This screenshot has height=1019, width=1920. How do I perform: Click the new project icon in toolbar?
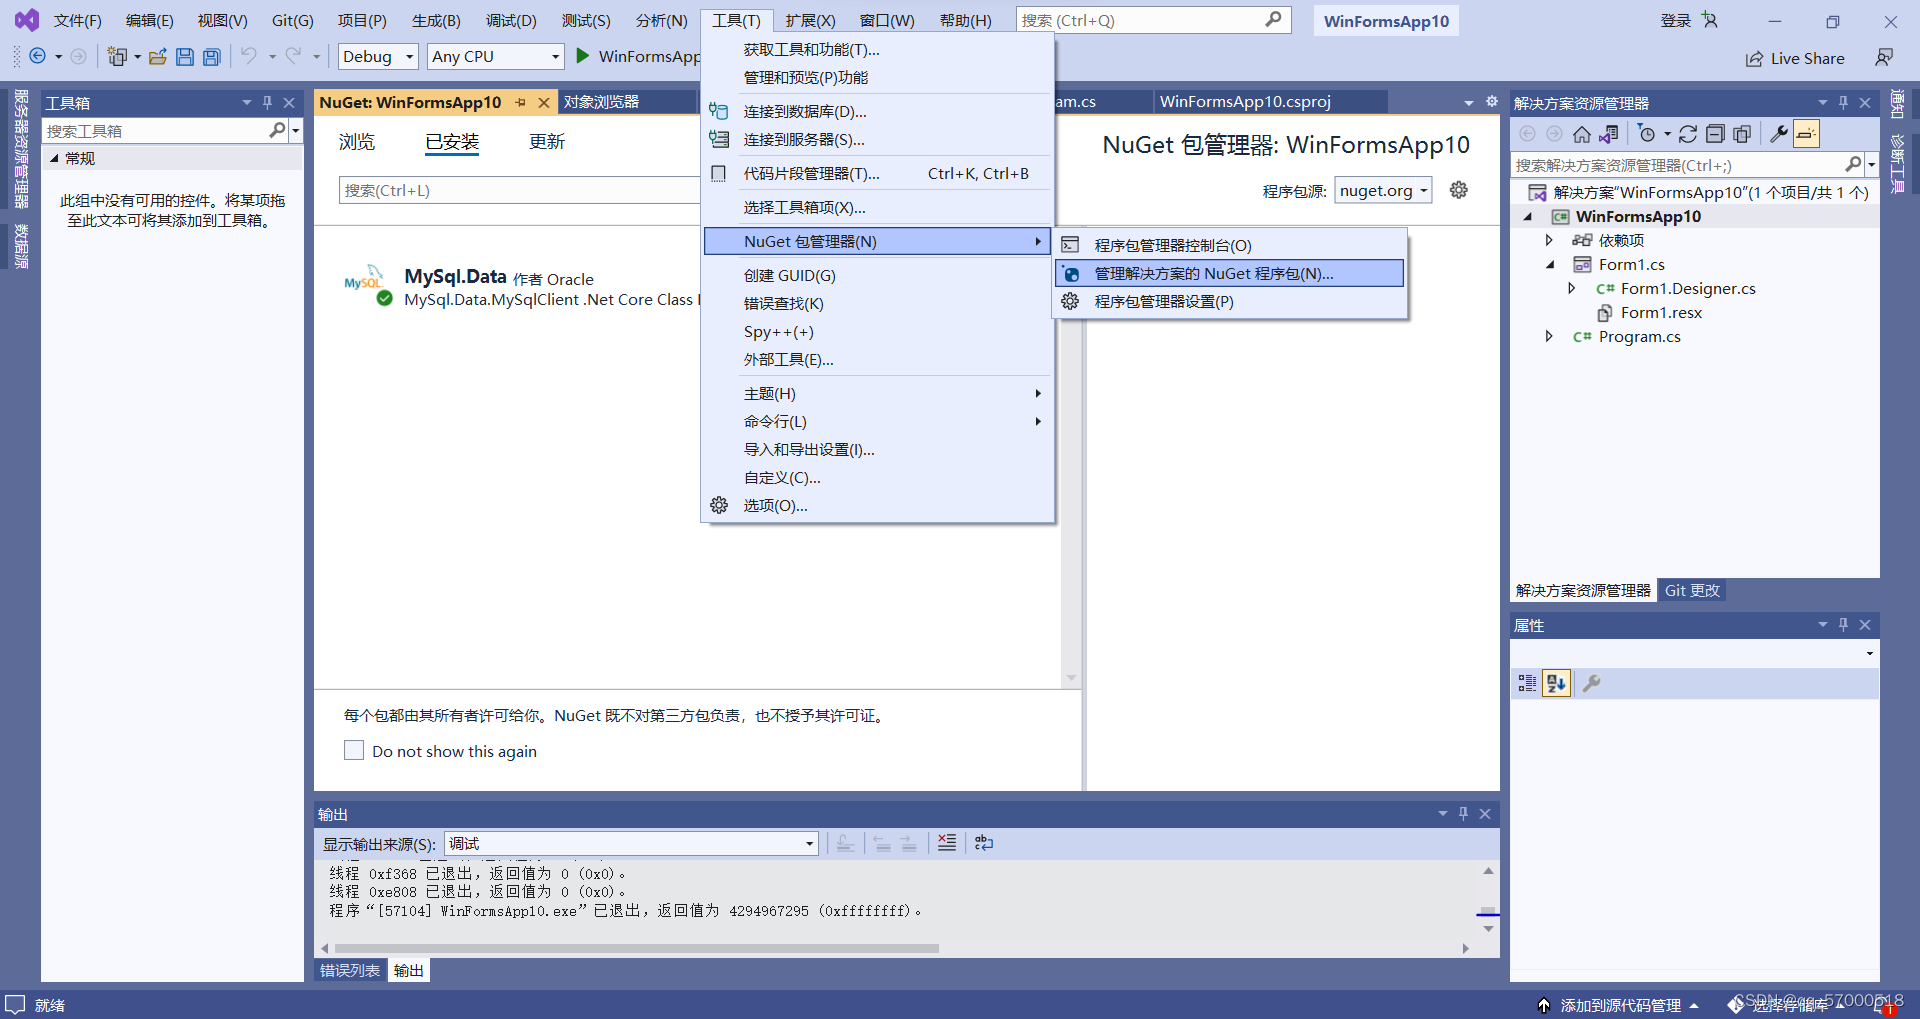click(117, 56)
